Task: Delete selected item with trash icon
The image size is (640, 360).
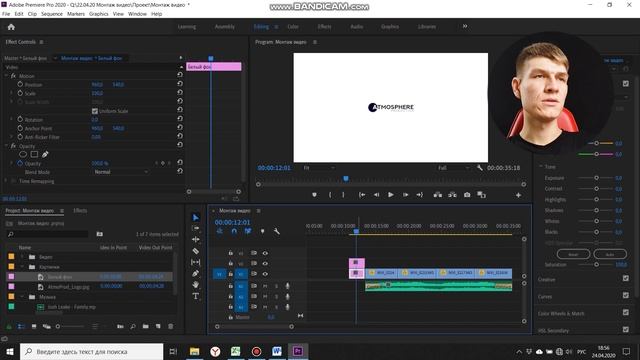Action: [x=171, y=327]
